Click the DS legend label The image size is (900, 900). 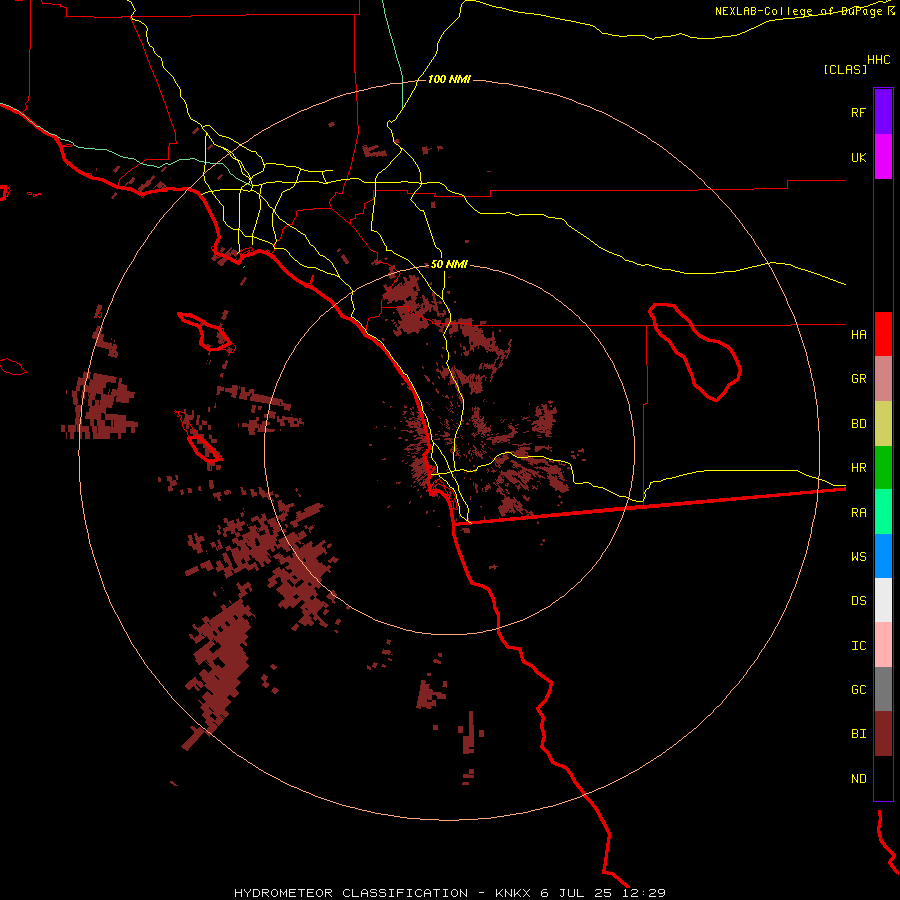[858, 601]
